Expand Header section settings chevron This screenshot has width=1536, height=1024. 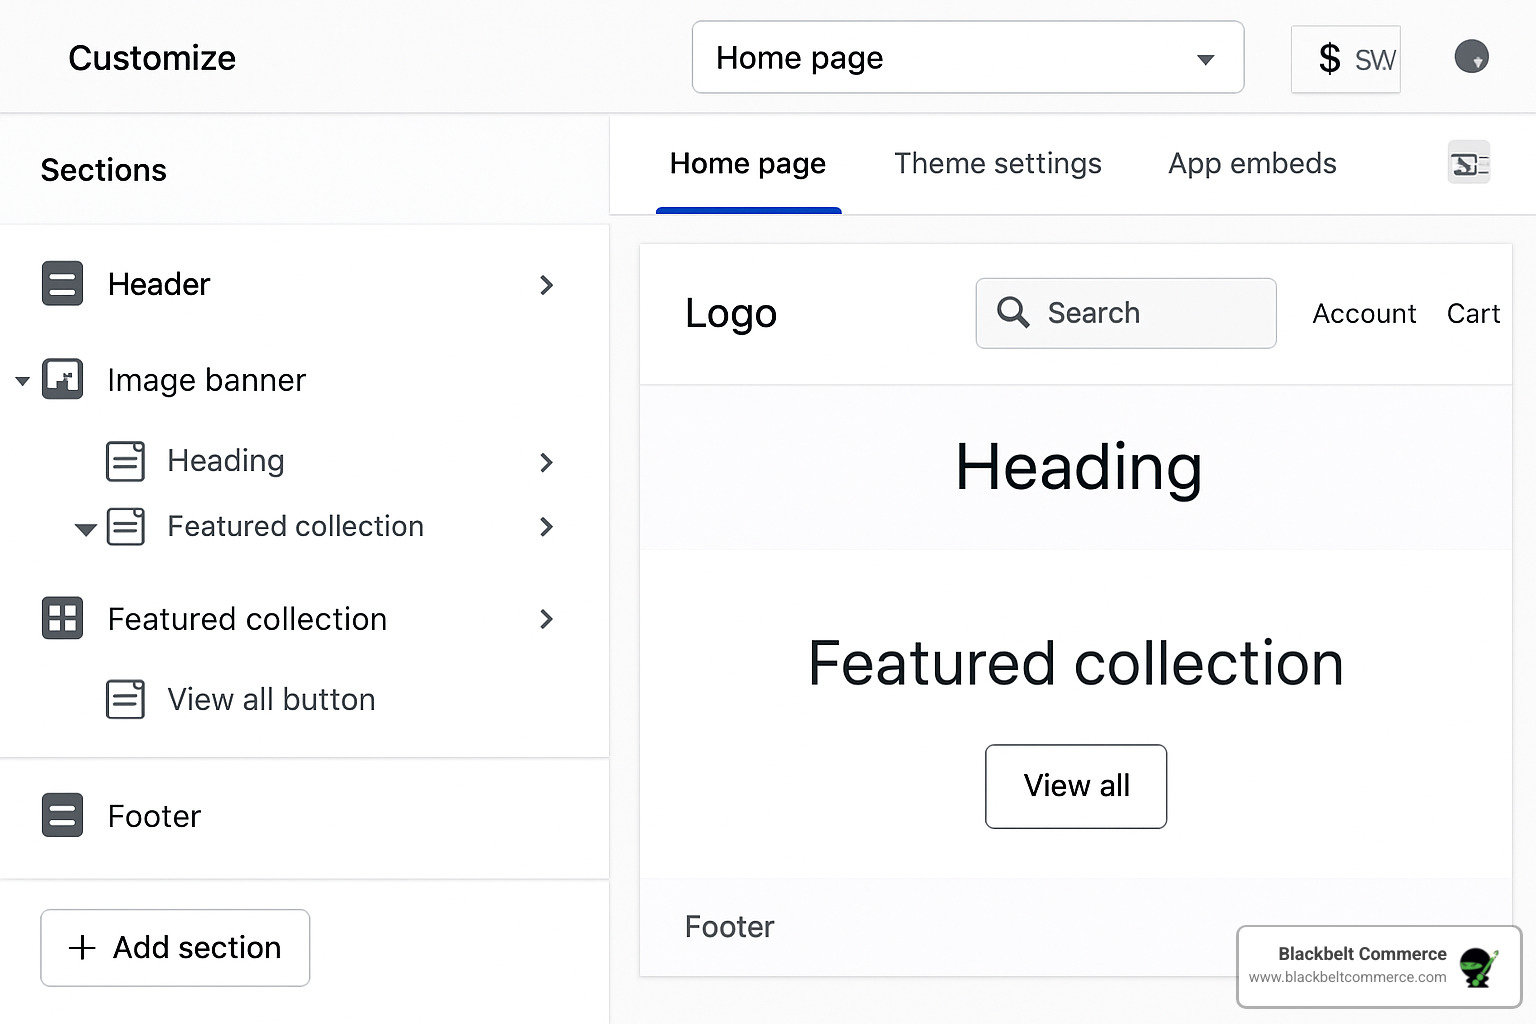pos(546,285)
